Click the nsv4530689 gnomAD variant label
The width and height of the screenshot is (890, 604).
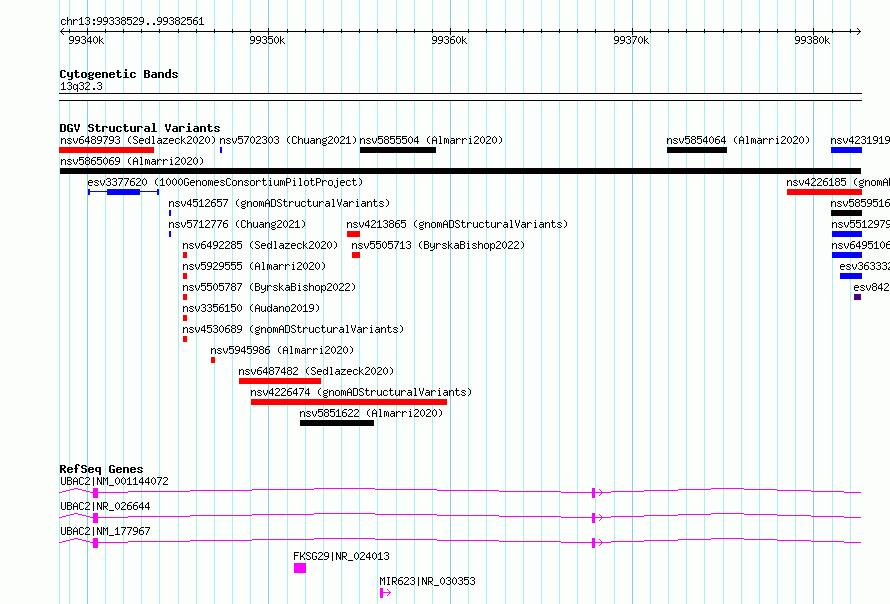pyautogui.click(x=293, y=329)
